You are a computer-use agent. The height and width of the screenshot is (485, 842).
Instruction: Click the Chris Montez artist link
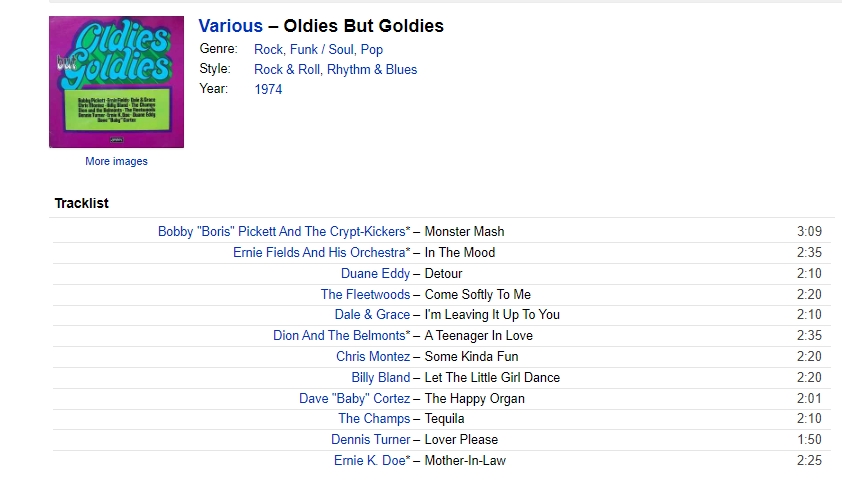tap(373, 356)
